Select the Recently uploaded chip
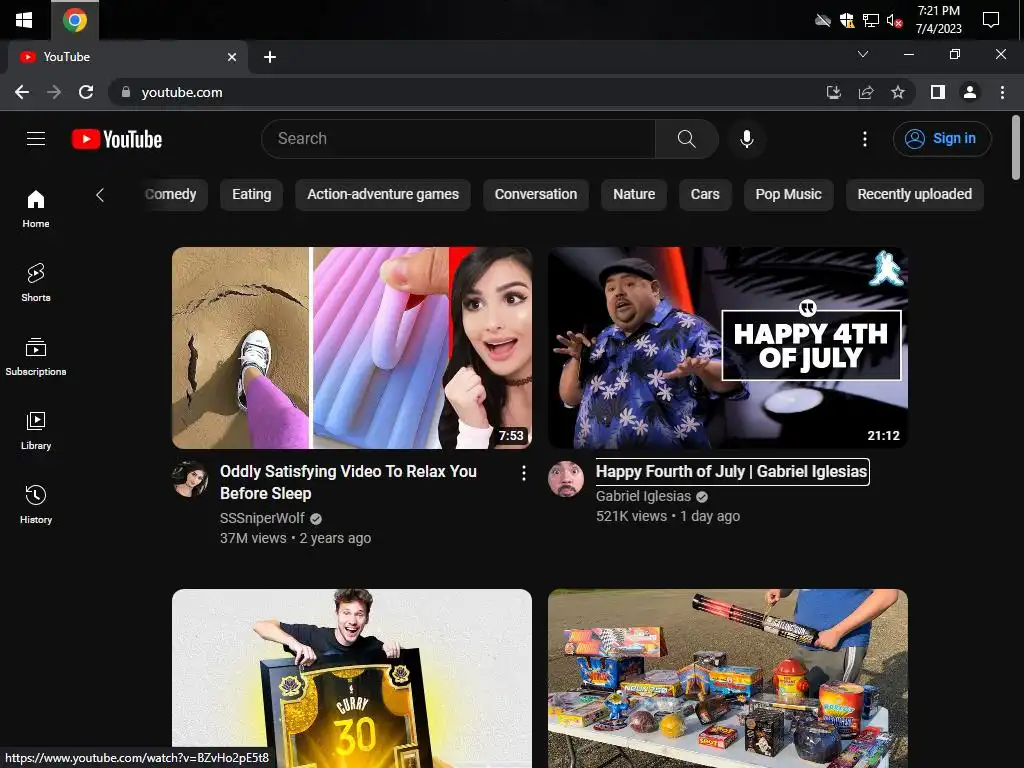Screen dimensions: 1024x768 coord(914,195)
